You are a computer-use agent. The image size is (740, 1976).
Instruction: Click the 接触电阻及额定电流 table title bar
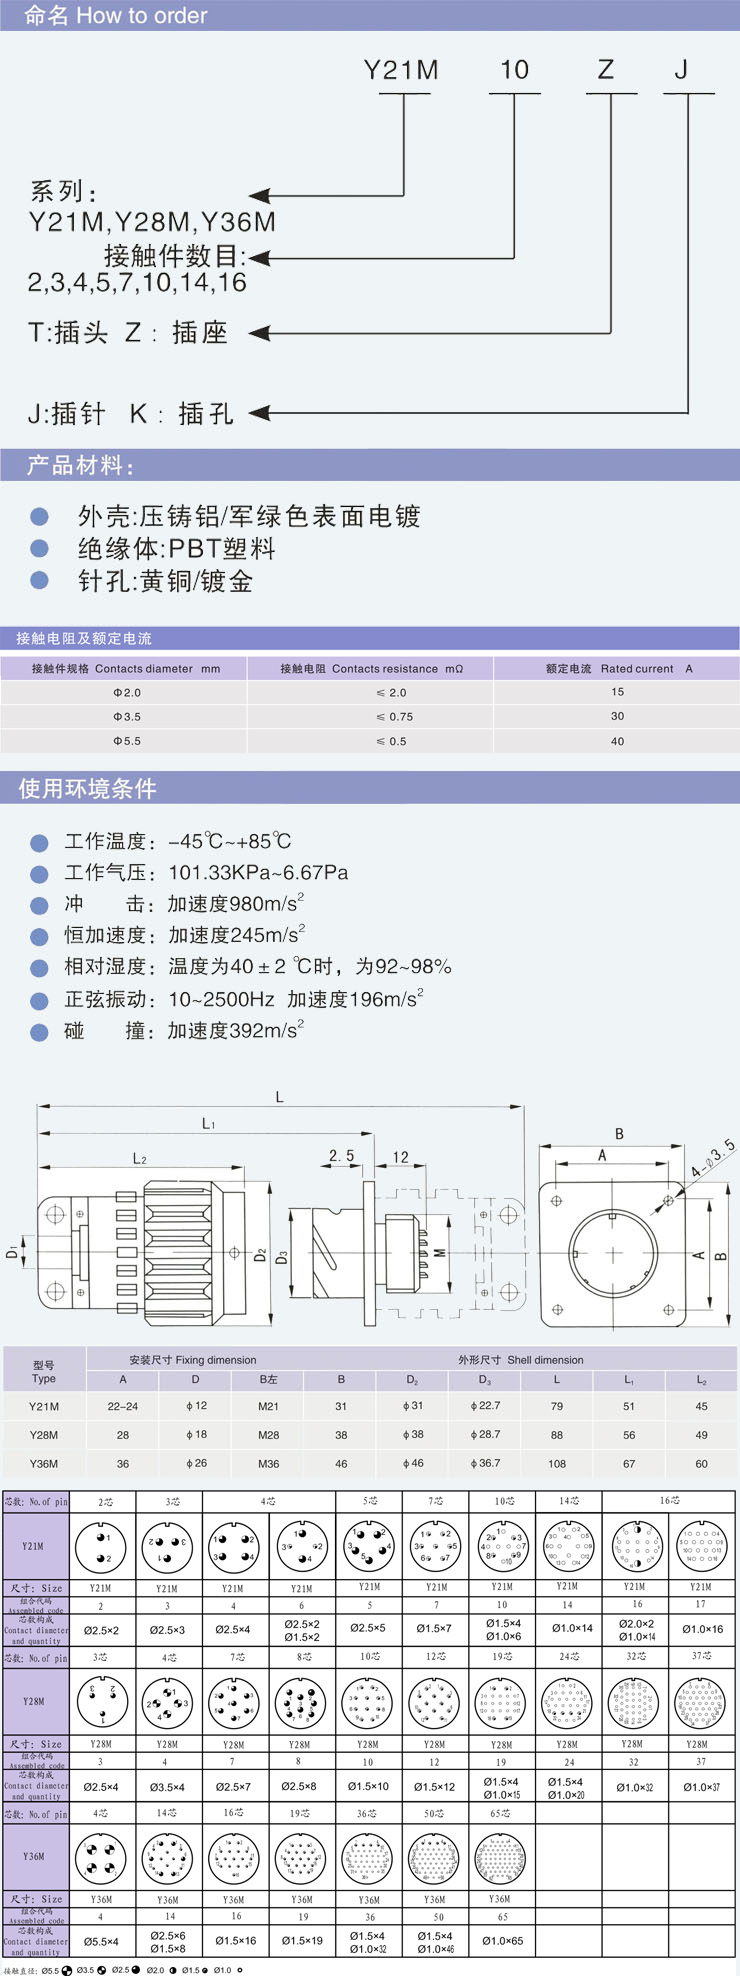(x=84, y=638)
